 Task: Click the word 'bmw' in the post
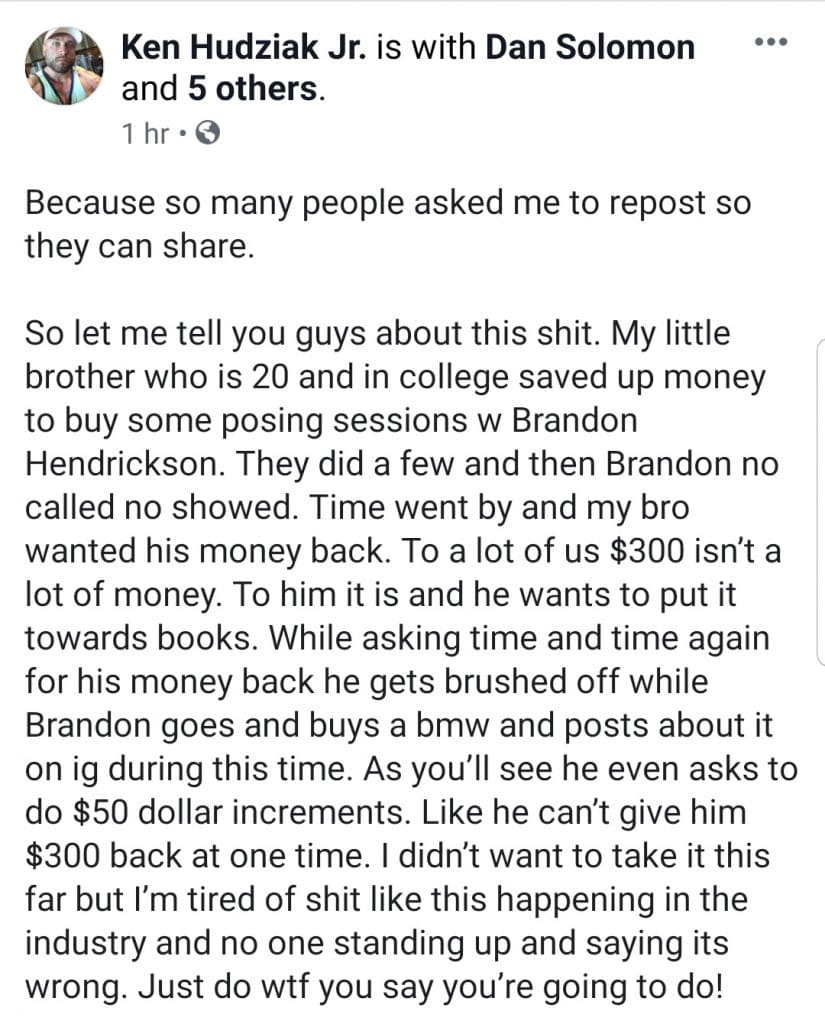[447, 726]
